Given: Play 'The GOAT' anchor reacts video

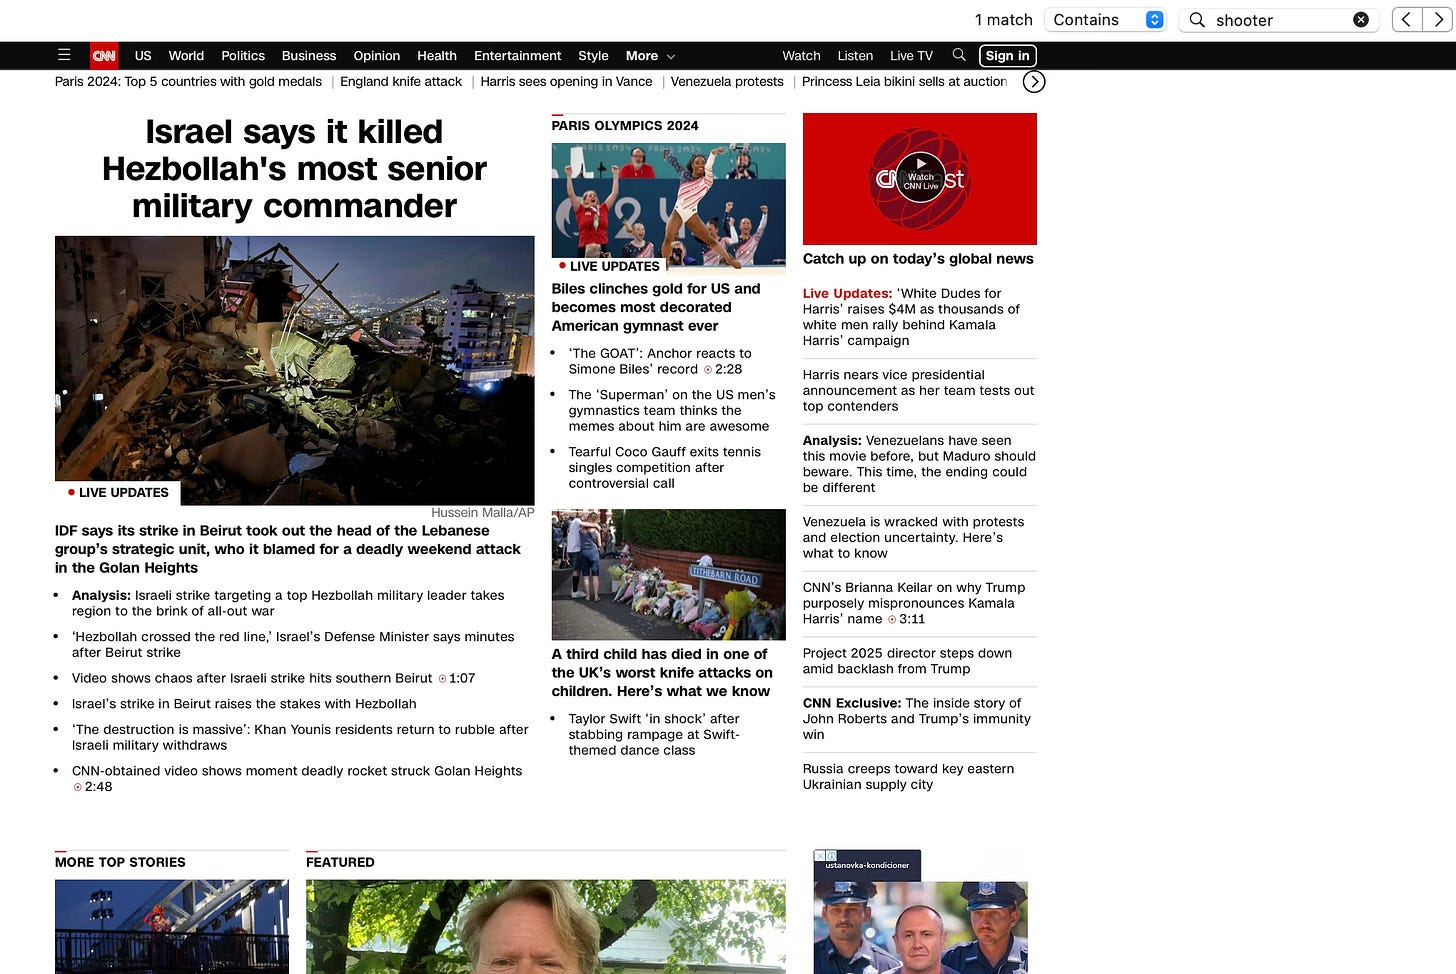Looking at the screenshot, I should pyautogui.click(x=660, y=361).
